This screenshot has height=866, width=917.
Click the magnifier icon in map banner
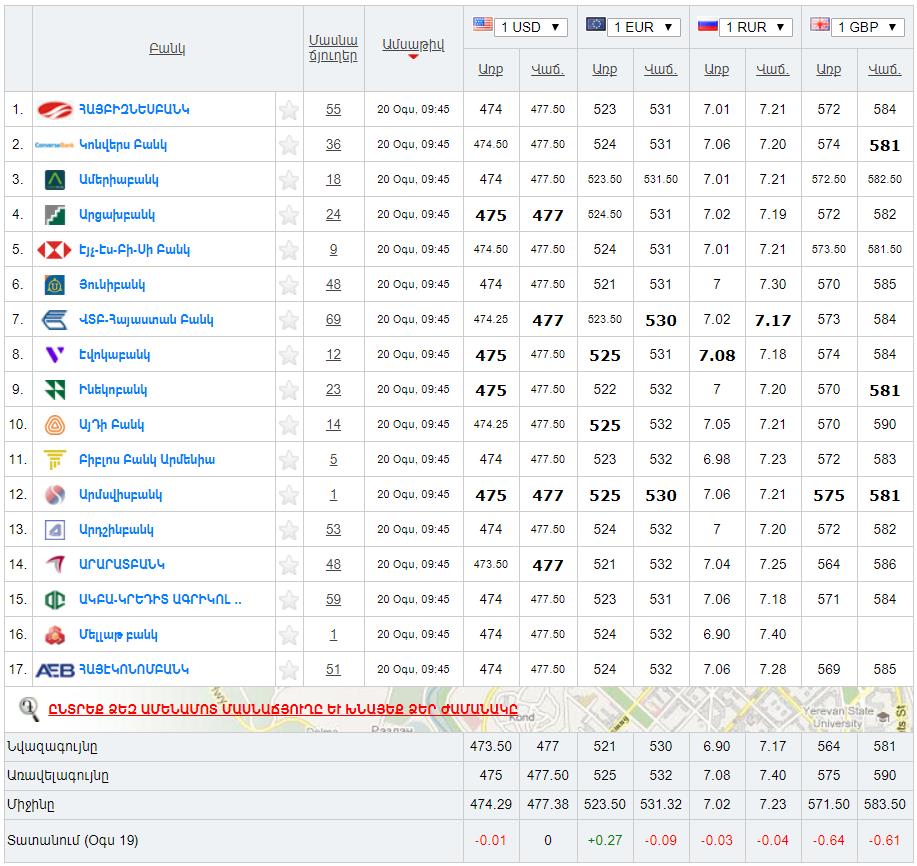(29, 709)
